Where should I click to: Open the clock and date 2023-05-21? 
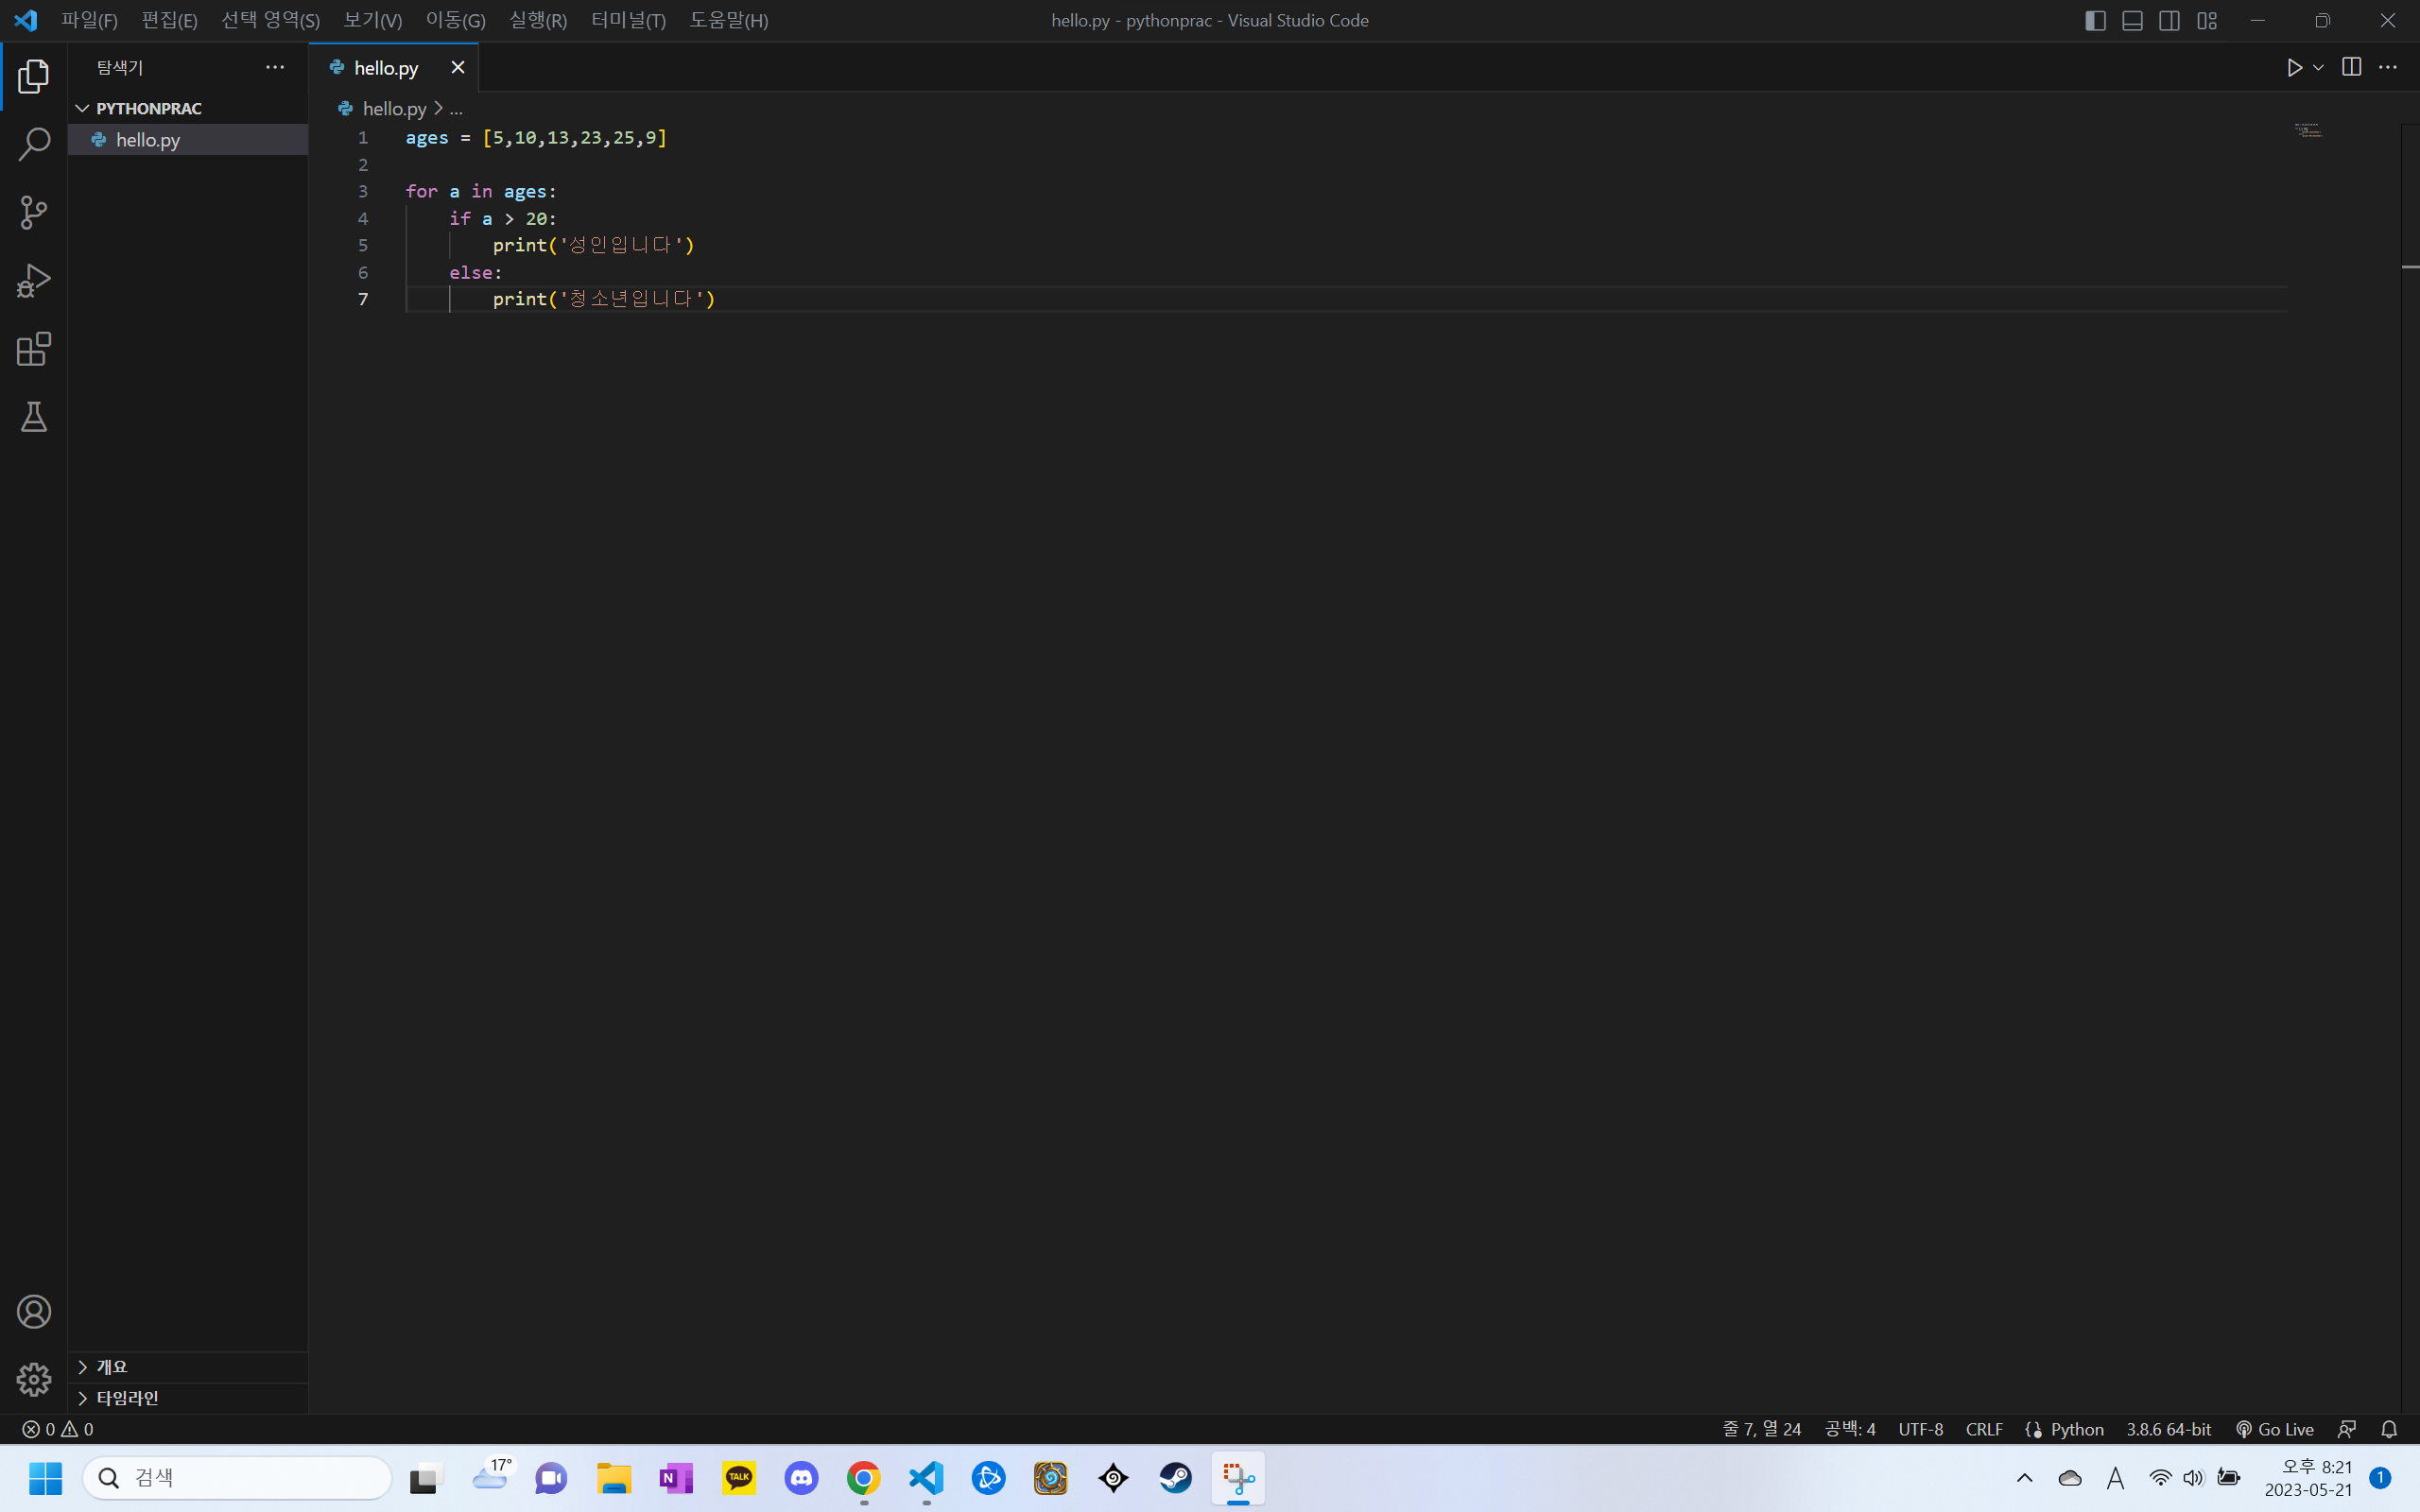[x=2308, y=1478]
